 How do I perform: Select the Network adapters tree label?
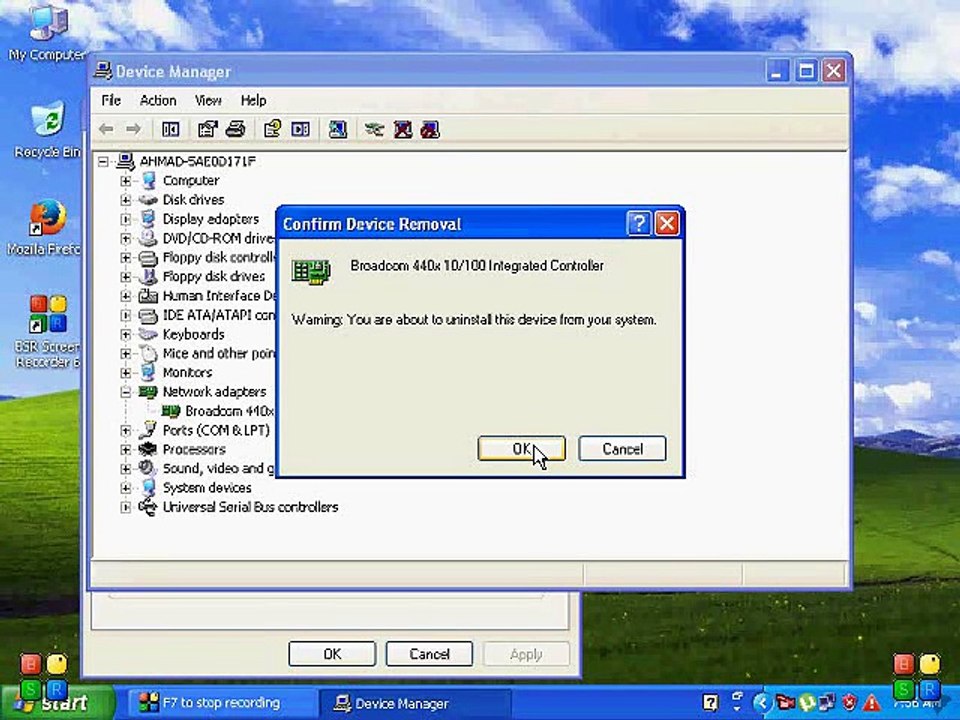pyautogui.click(x=214, y=392)
